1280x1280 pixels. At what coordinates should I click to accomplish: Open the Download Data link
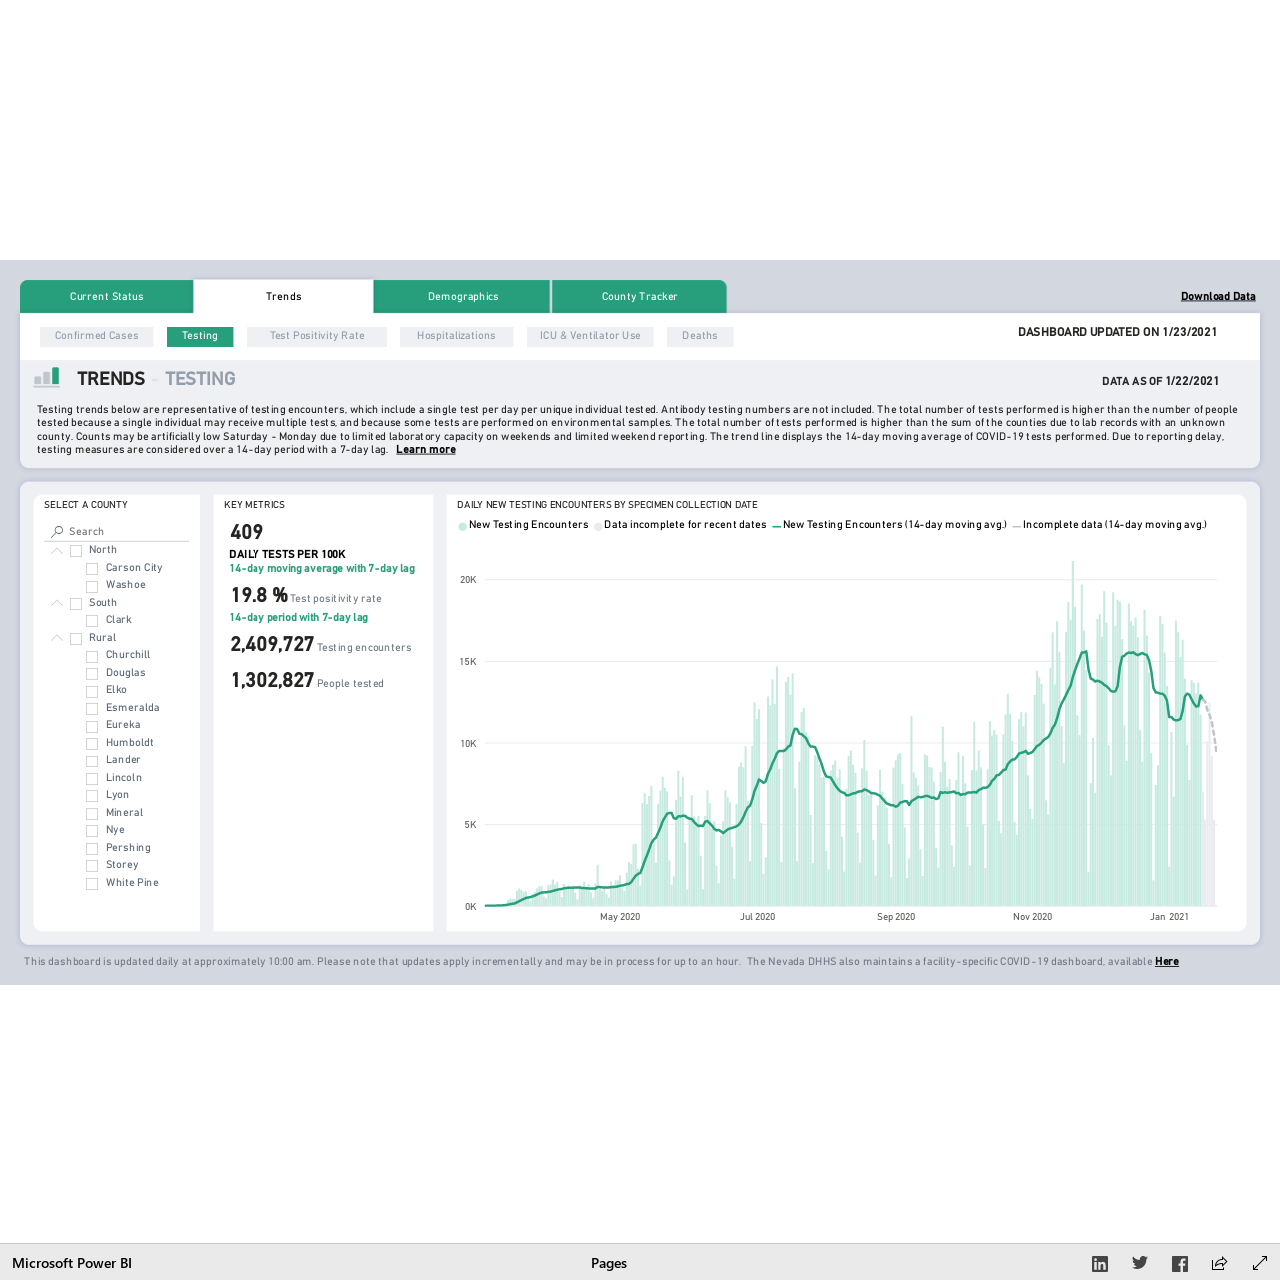coord(1218,296)
